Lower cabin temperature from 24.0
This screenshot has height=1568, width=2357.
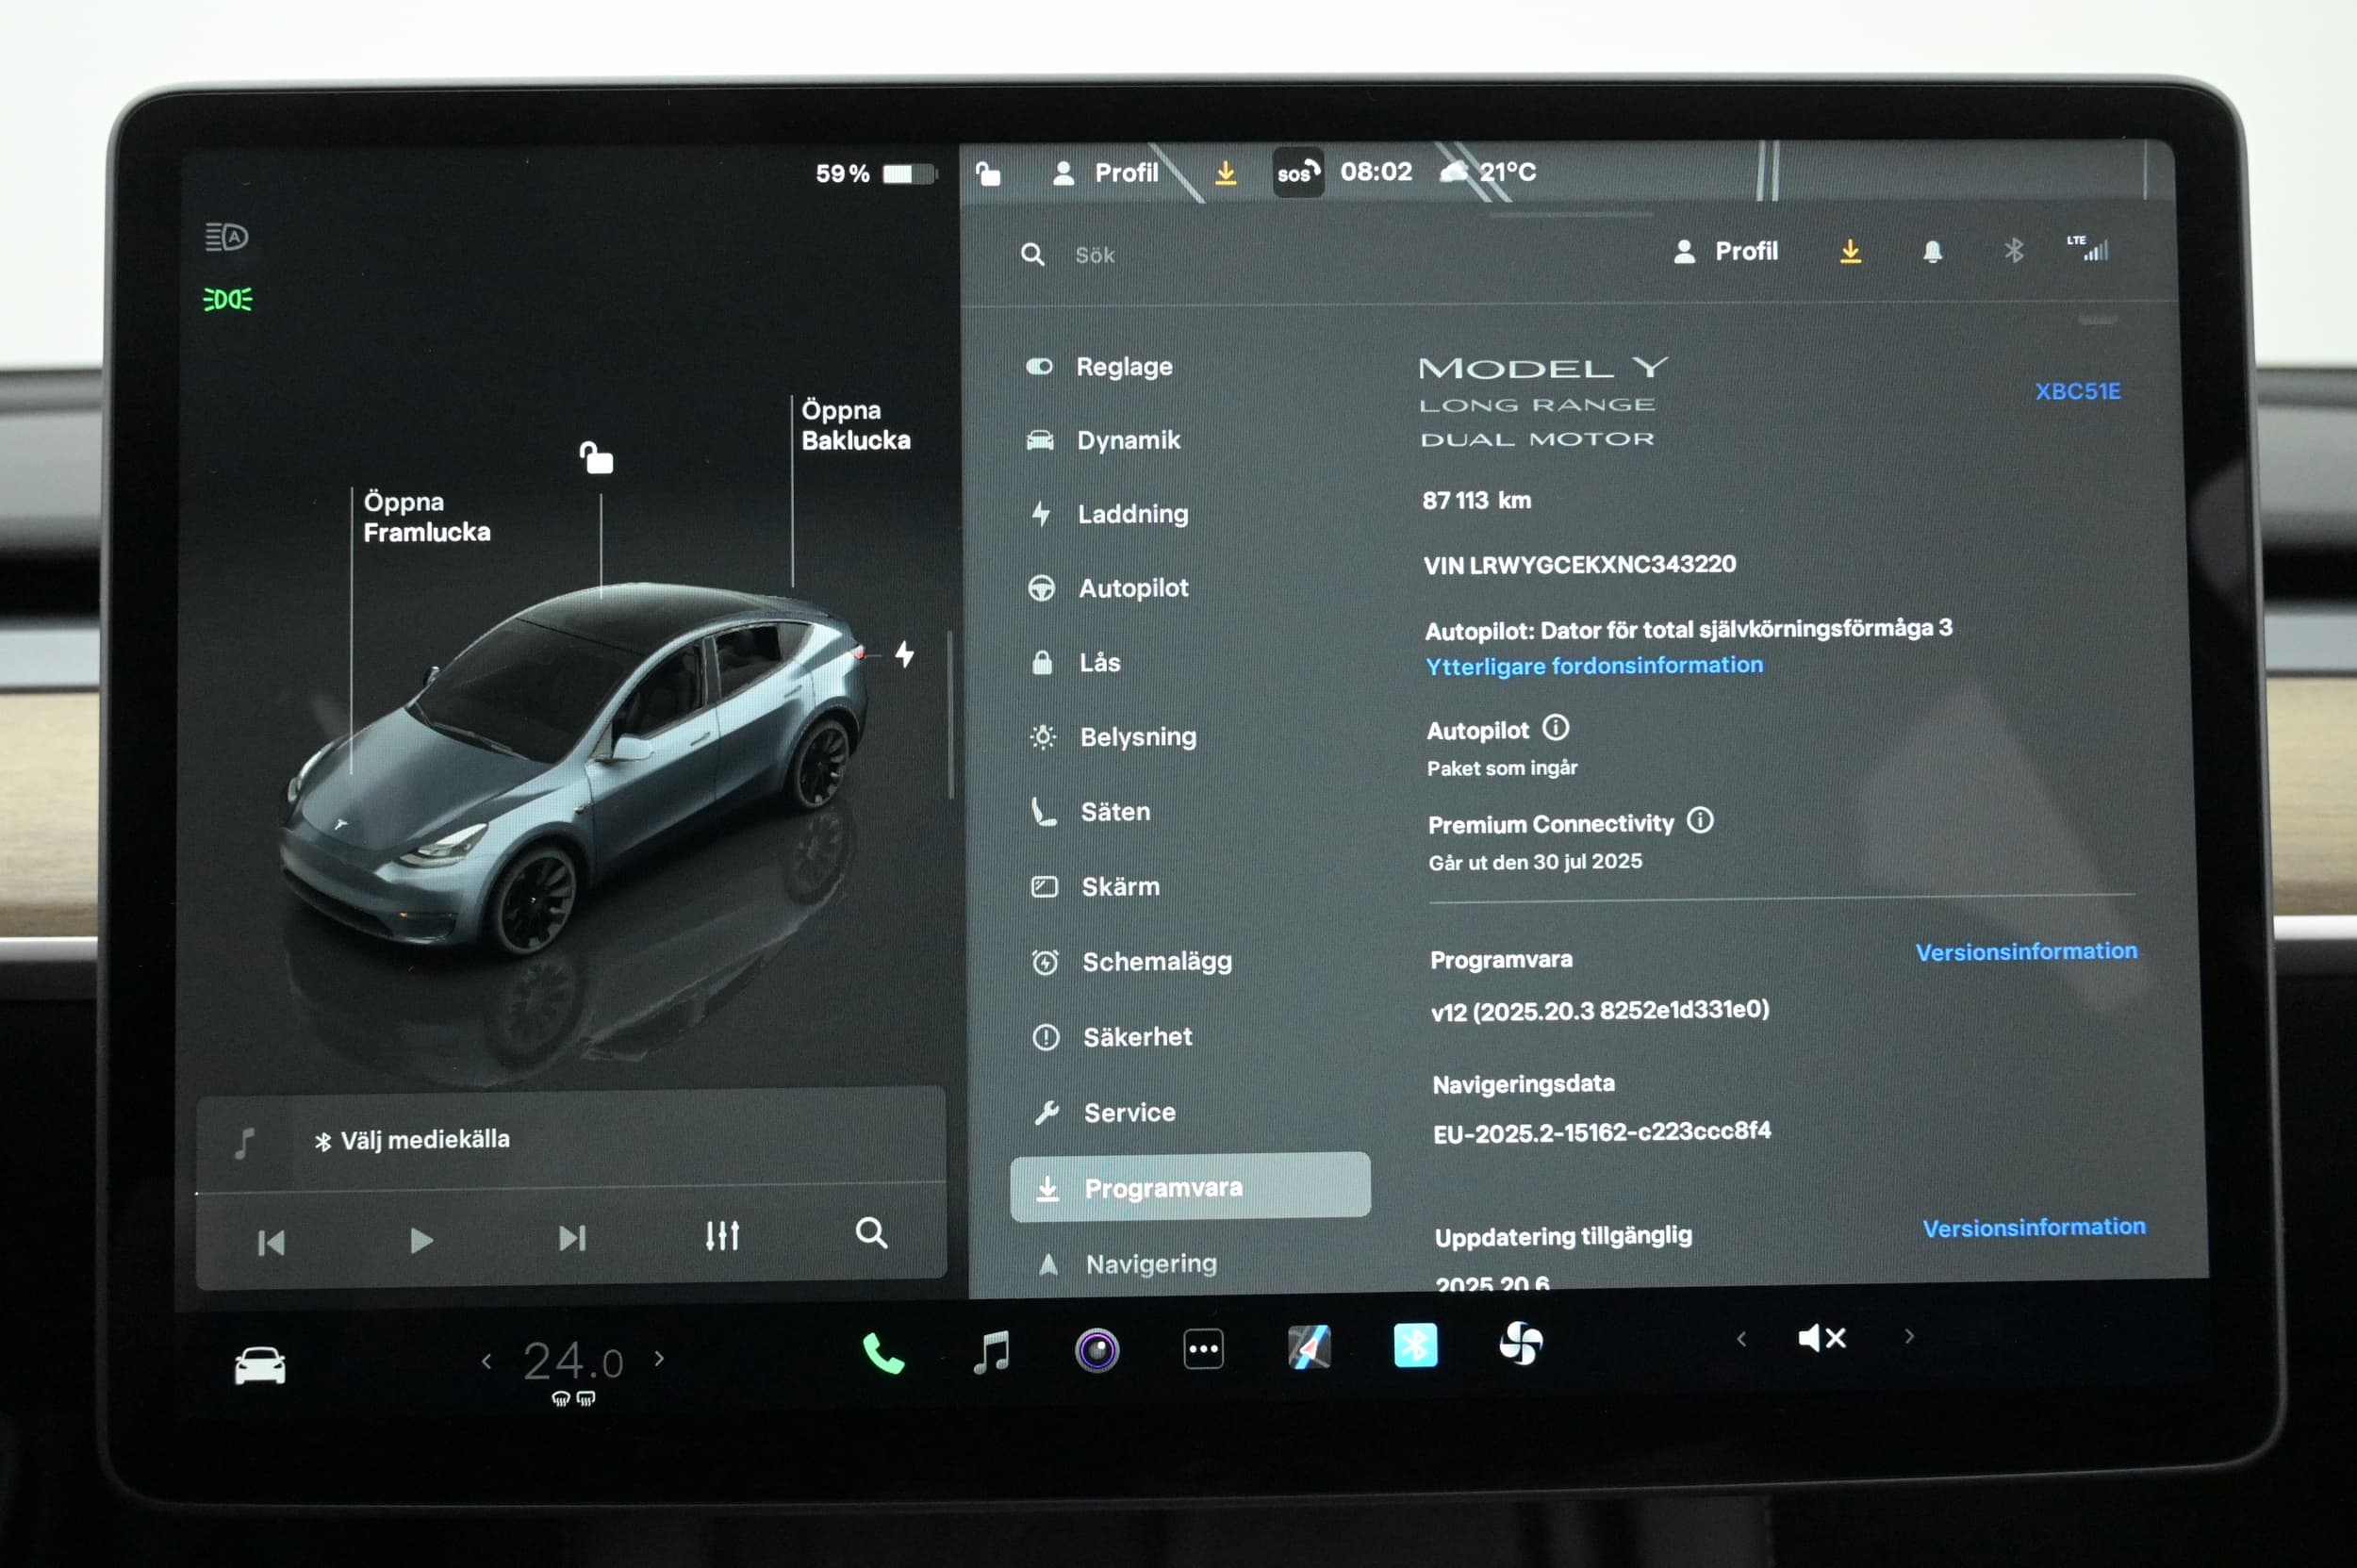[x=486, y=1360]
